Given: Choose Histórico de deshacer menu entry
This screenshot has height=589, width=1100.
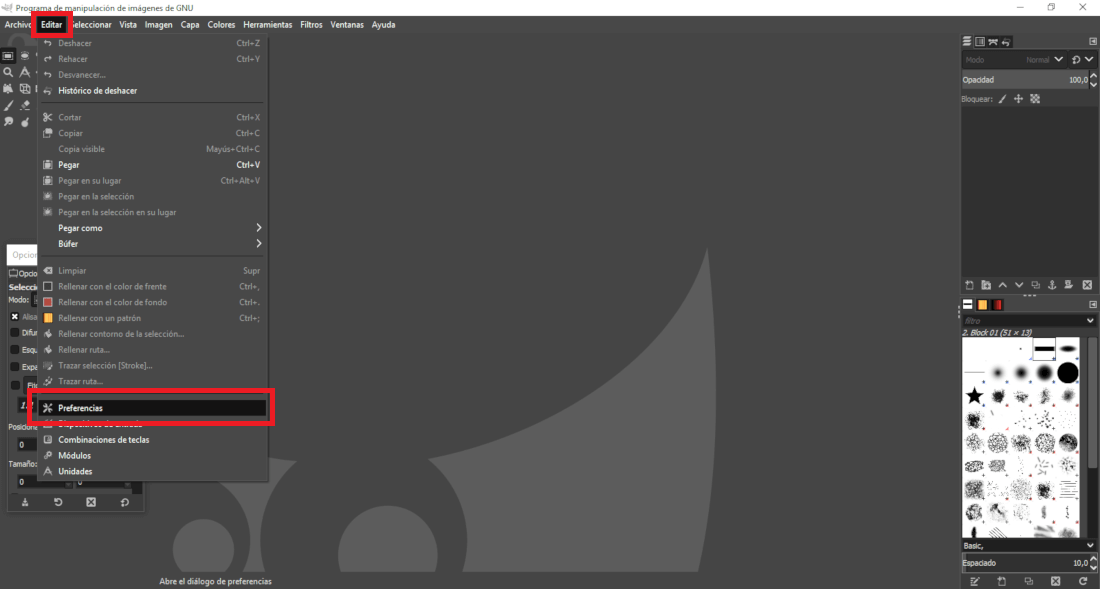Looking at the screenshot, I should click(x=153, y=90).
